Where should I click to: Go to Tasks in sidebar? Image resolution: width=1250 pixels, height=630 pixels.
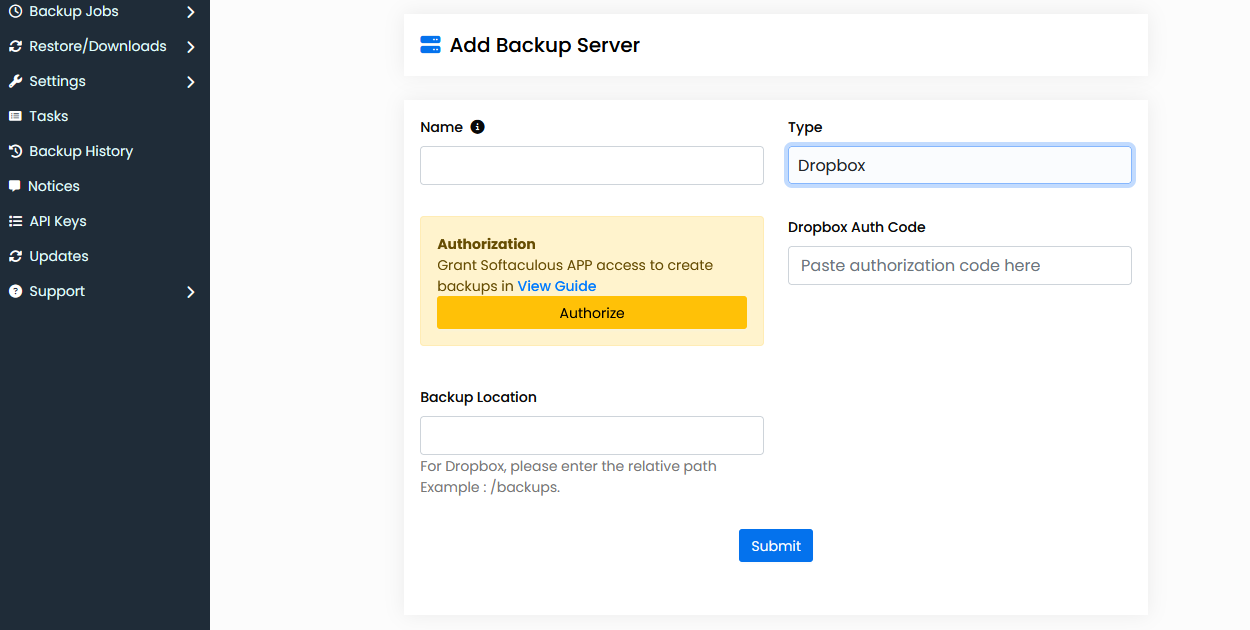click(49, 116)
